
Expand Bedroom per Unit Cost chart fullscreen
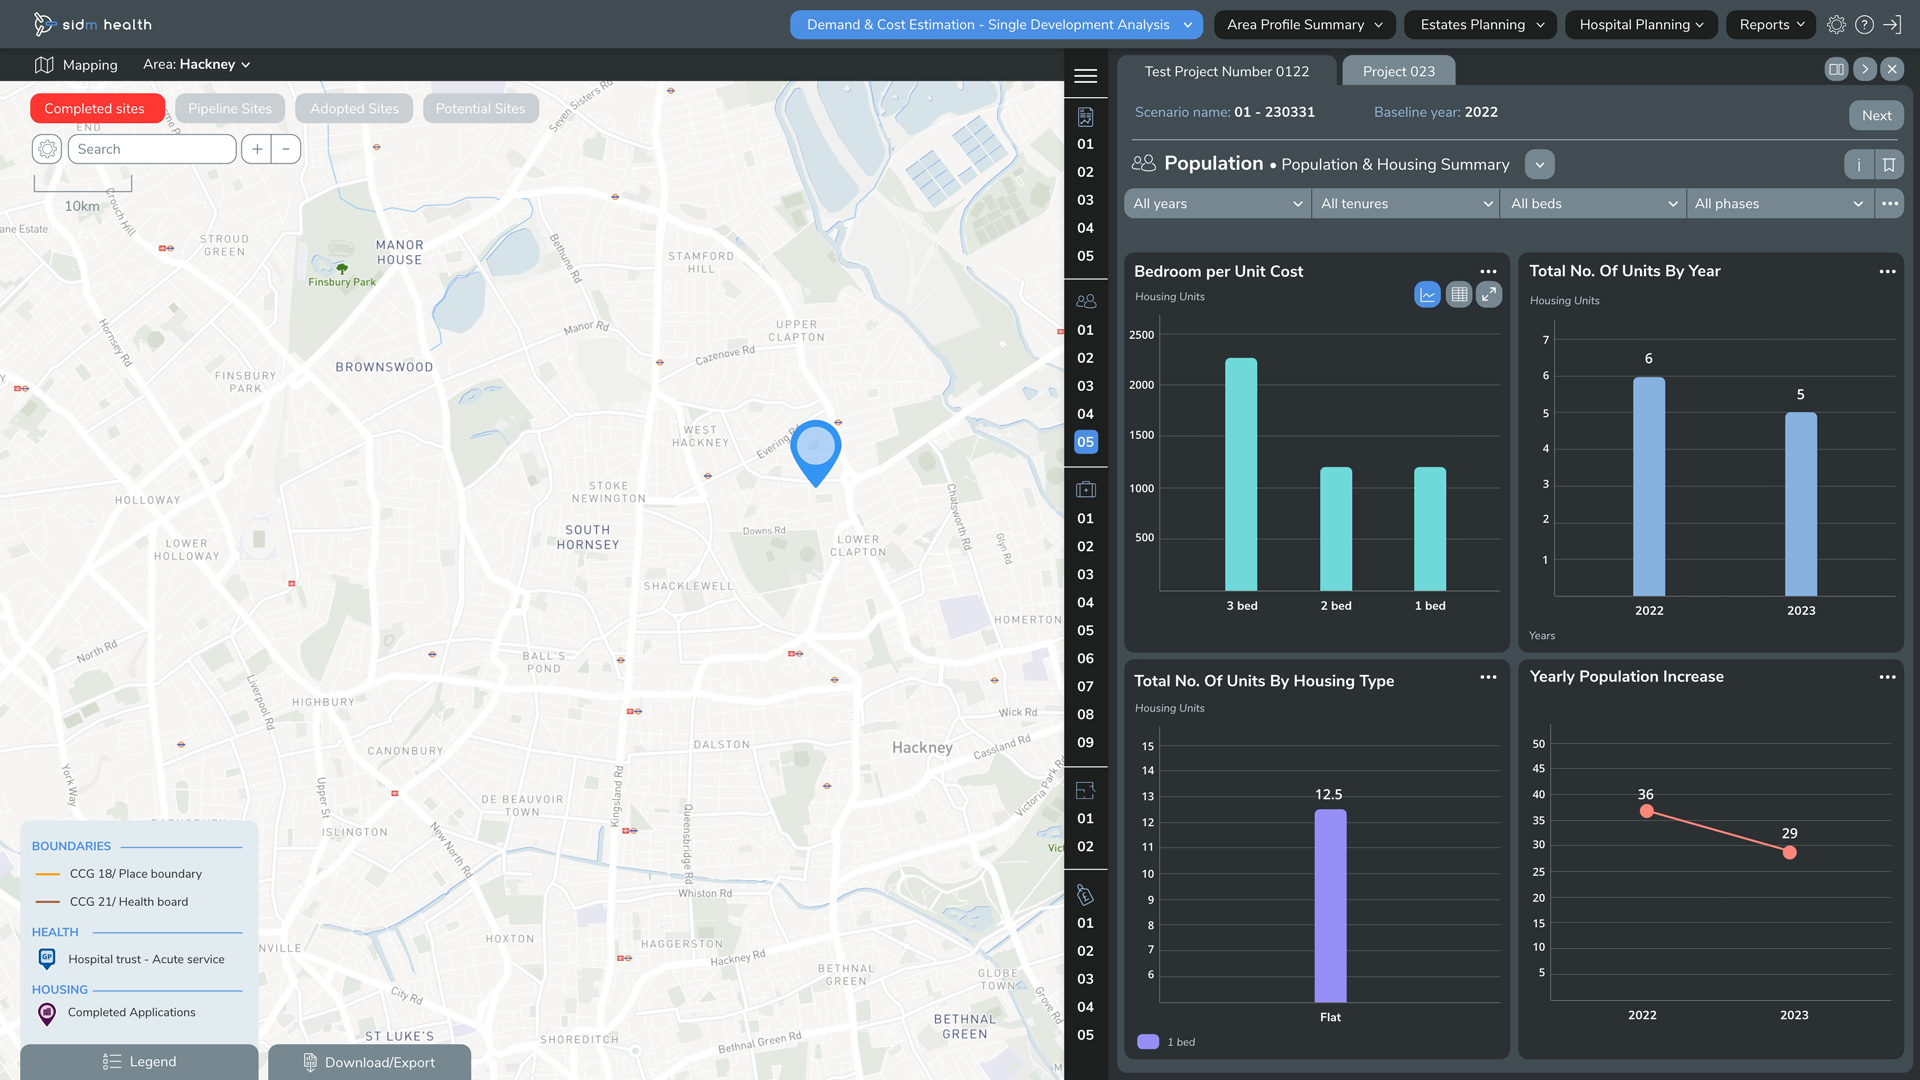coord(1489,294)
